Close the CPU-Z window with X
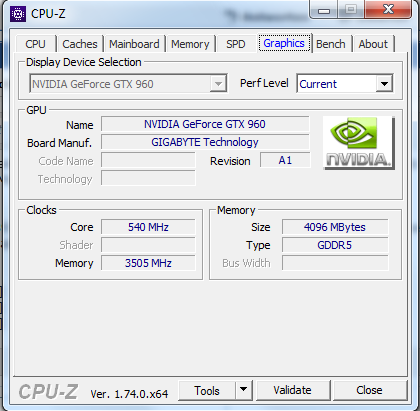 coord(388,9)
